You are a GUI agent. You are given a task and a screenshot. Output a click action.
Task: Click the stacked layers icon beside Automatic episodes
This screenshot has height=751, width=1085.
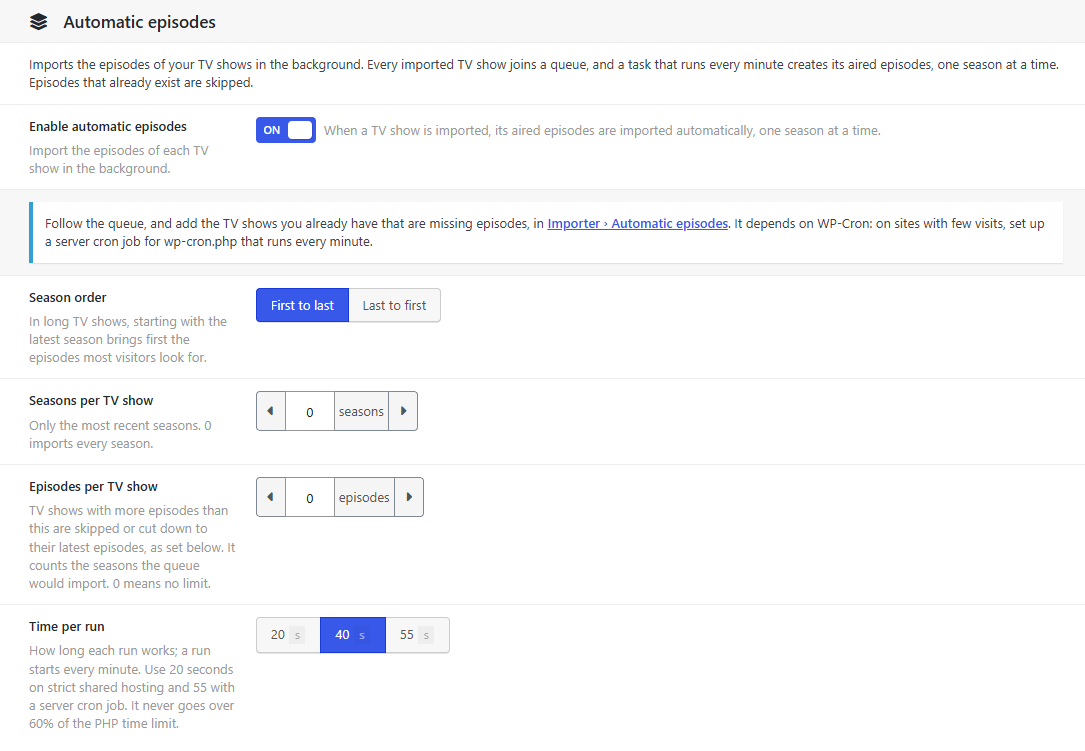pyautogui.click(x=39, y=22)
